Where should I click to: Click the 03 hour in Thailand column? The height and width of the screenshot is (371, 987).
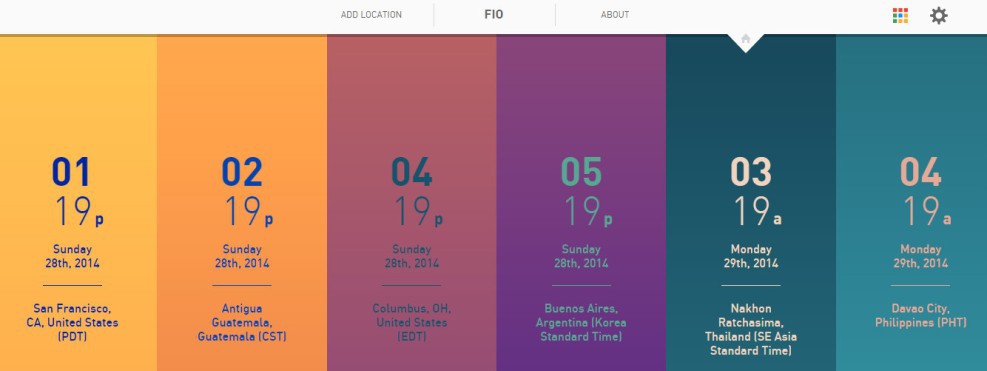pyautogui.click(x=751, y=173)
